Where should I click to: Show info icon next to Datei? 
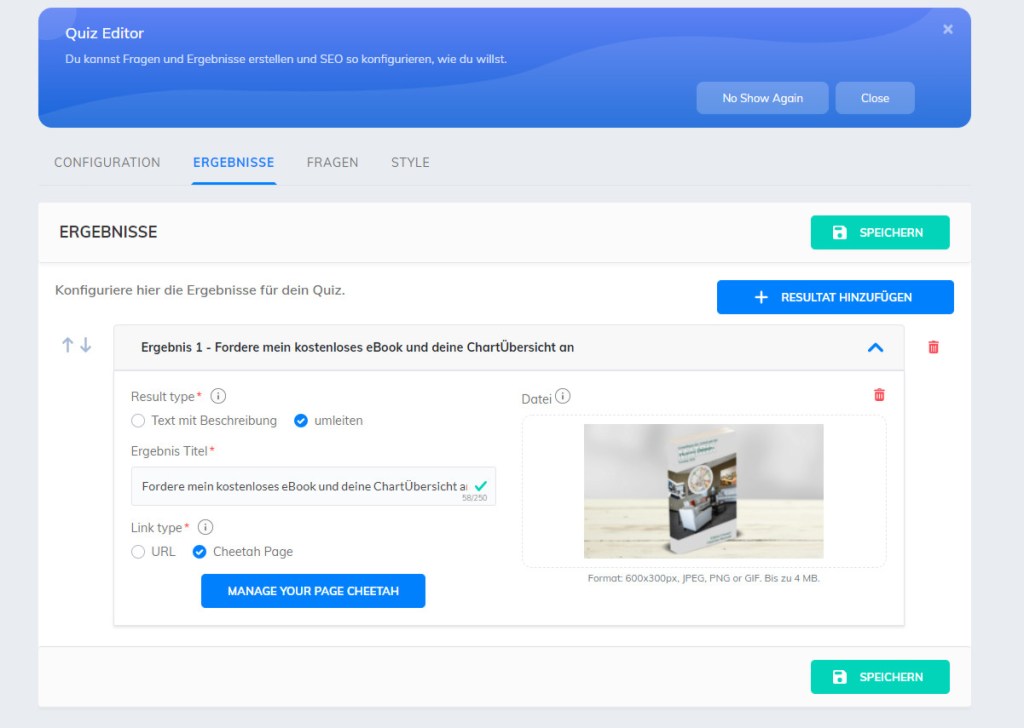click(563, 397)
